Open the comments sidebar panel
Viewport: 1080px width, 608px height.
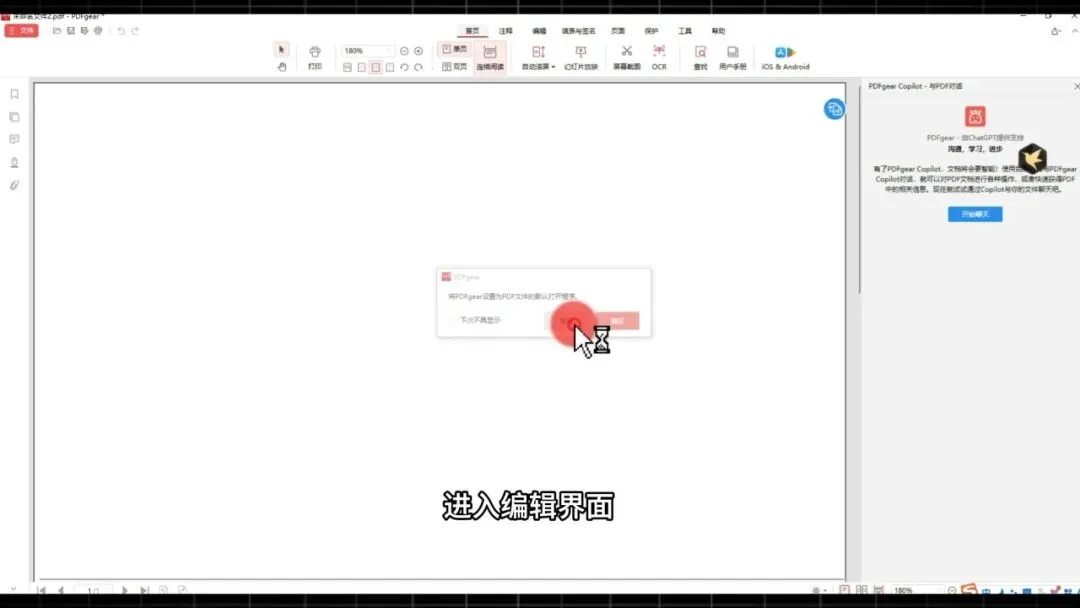[14, 140]
